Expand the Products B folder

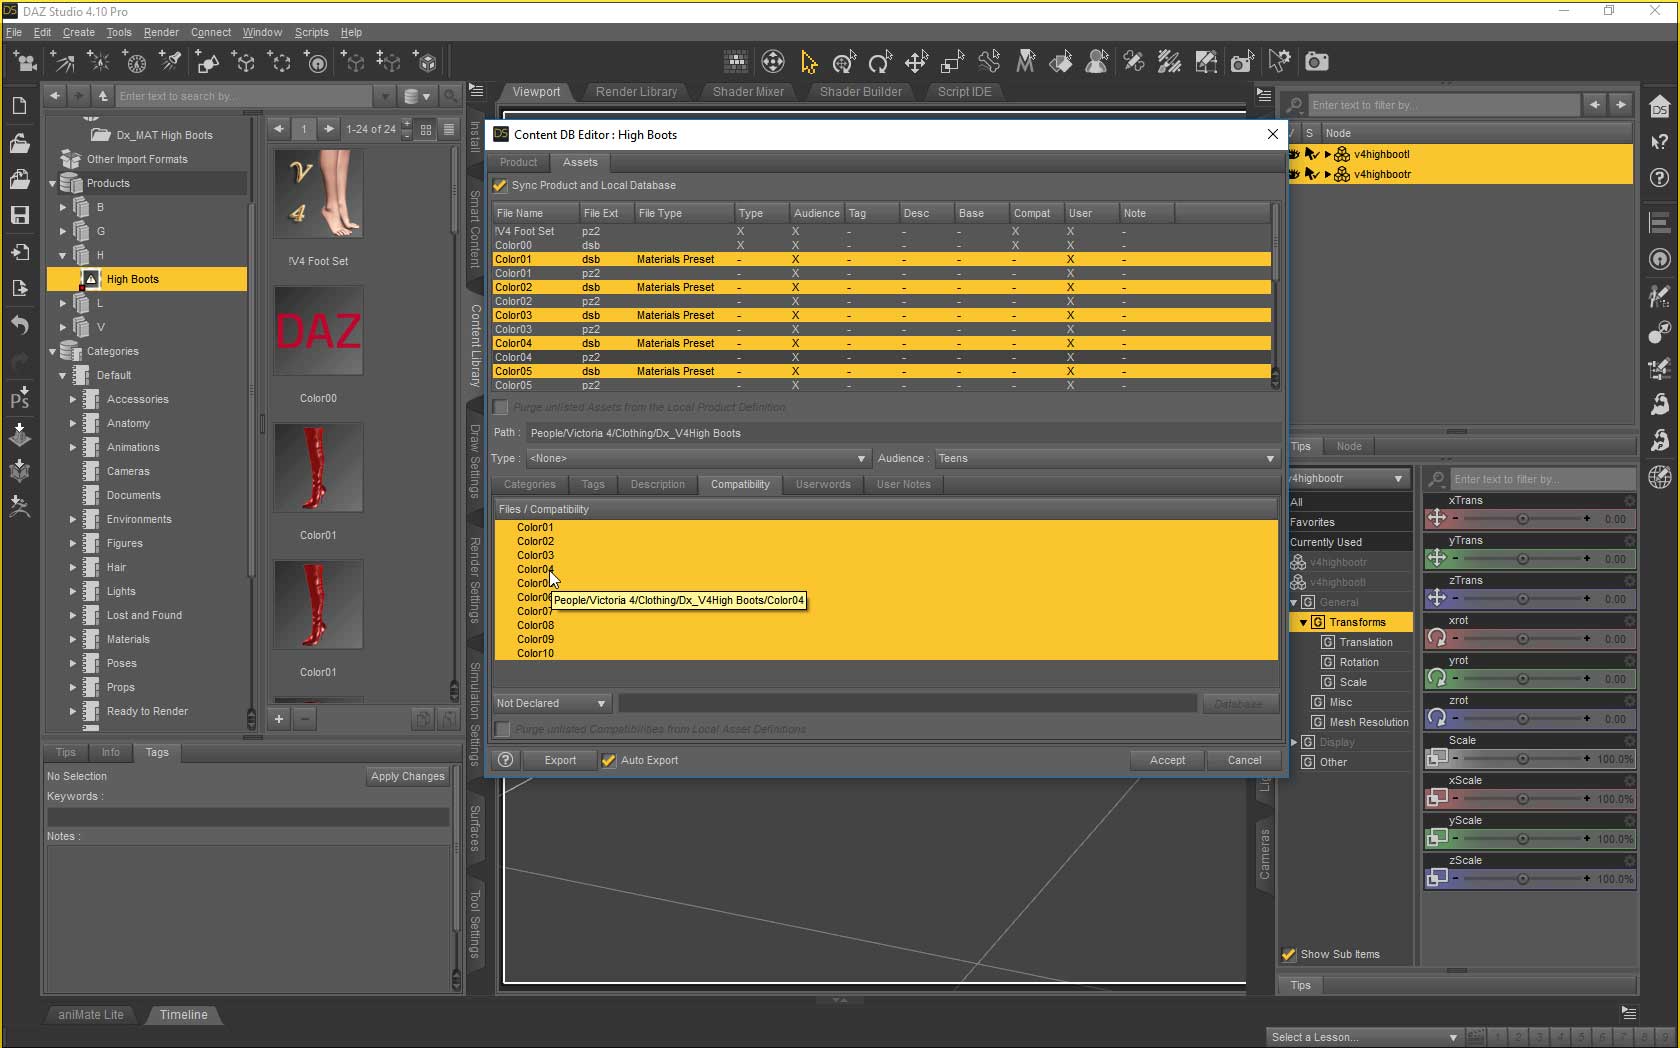[x=63, y=208]
